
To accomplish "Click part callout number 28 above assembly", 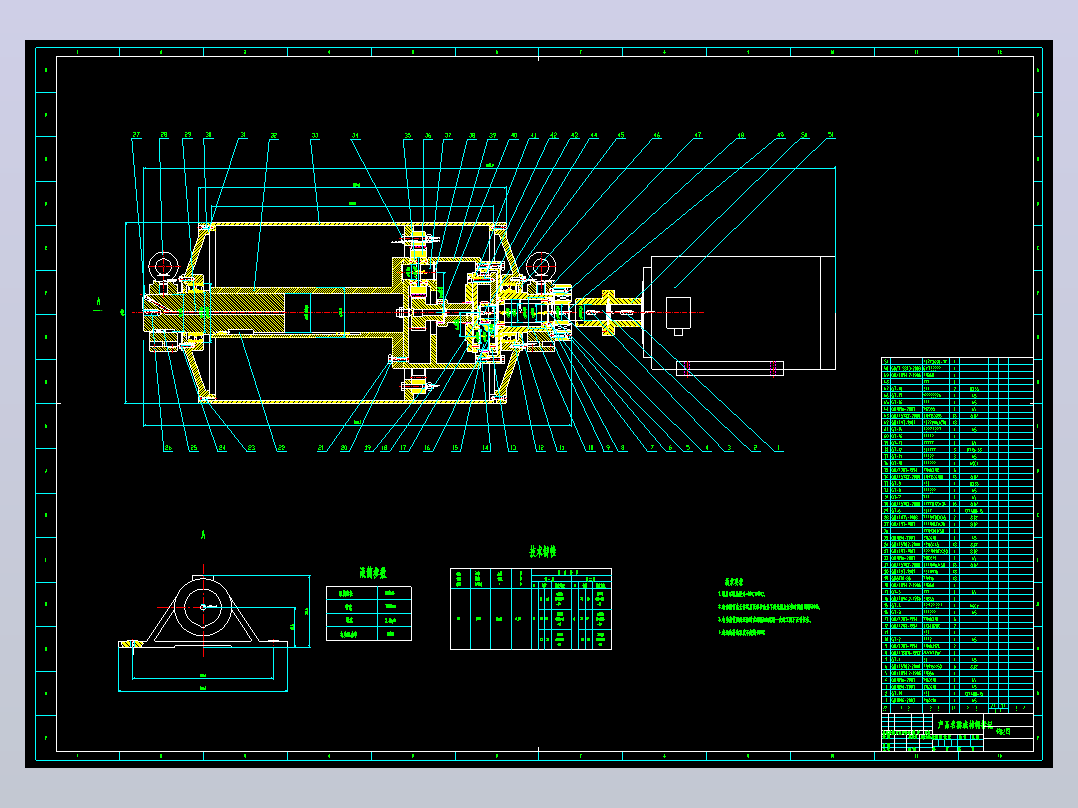I will click(x=164, y=135).
